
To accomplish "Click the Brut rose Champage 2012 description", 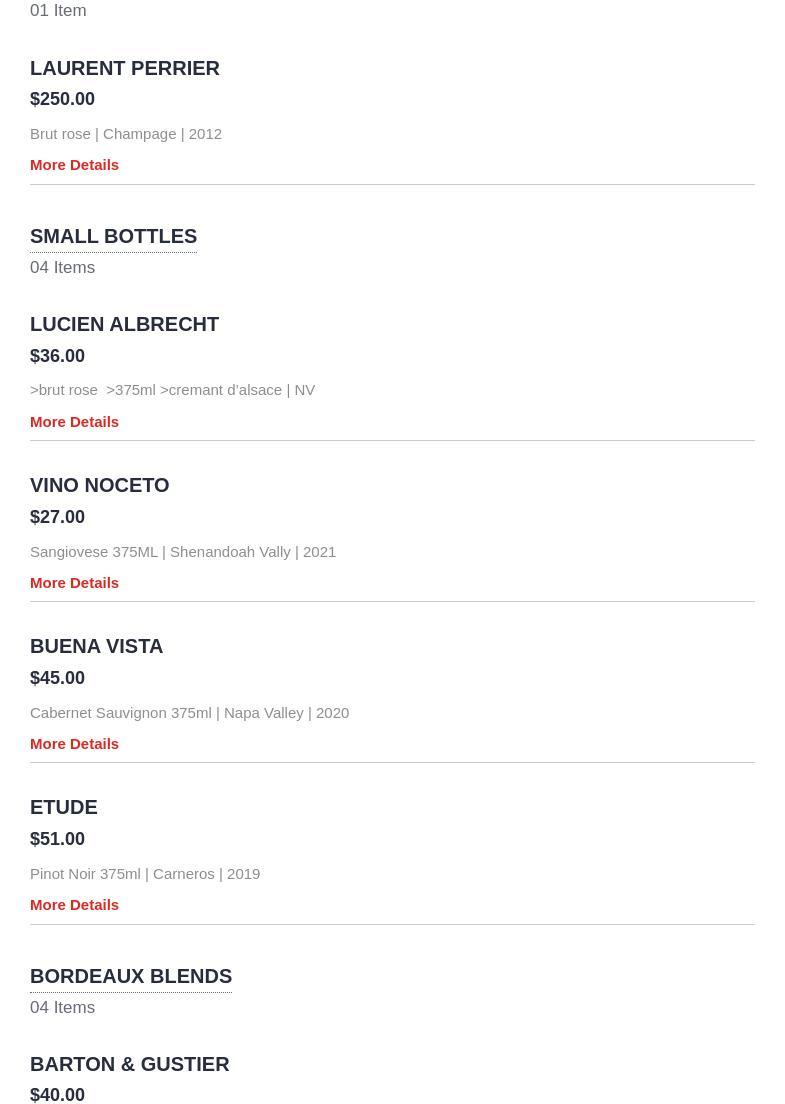I will click(x=126, y=134).
